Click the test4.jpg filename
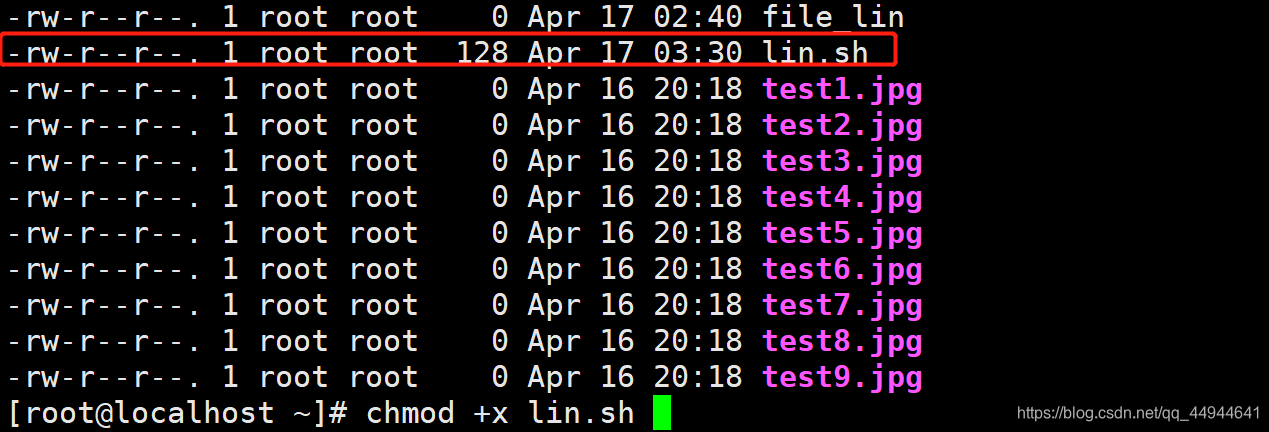1269x432 pixels. pyautogui.click(x=842, y=197)
